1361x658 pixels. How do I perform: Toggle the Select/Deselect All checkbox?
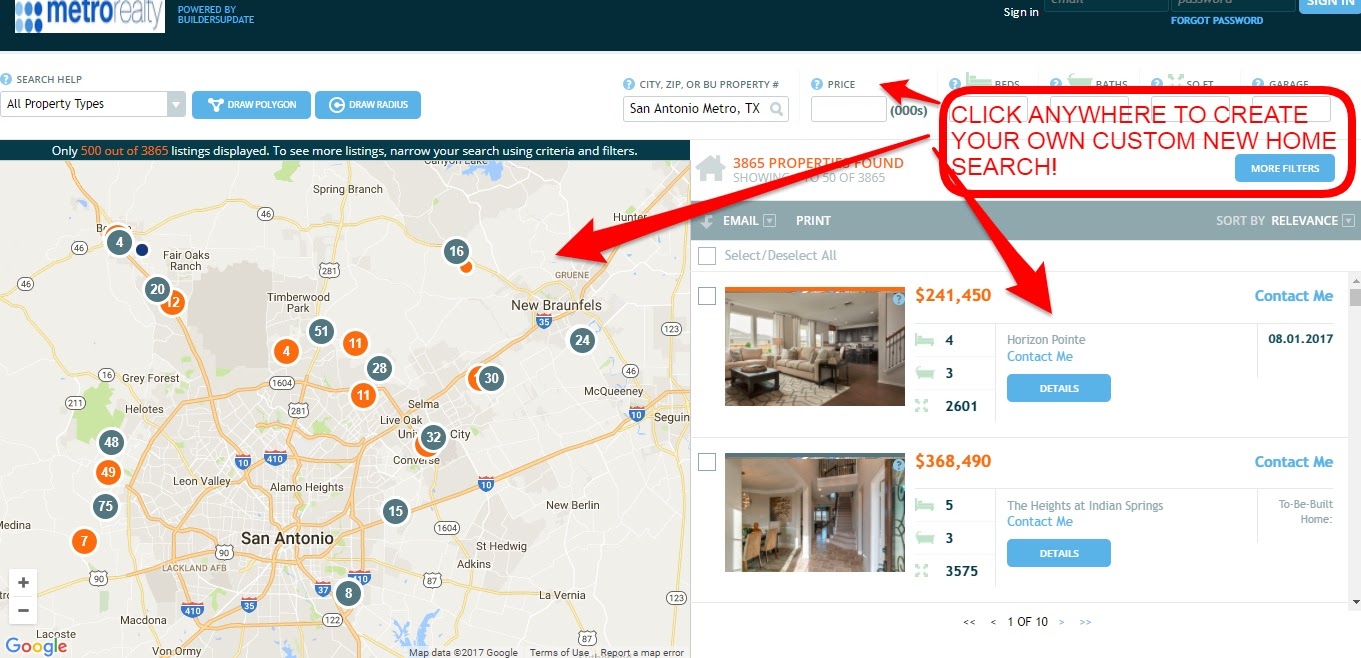707,256
